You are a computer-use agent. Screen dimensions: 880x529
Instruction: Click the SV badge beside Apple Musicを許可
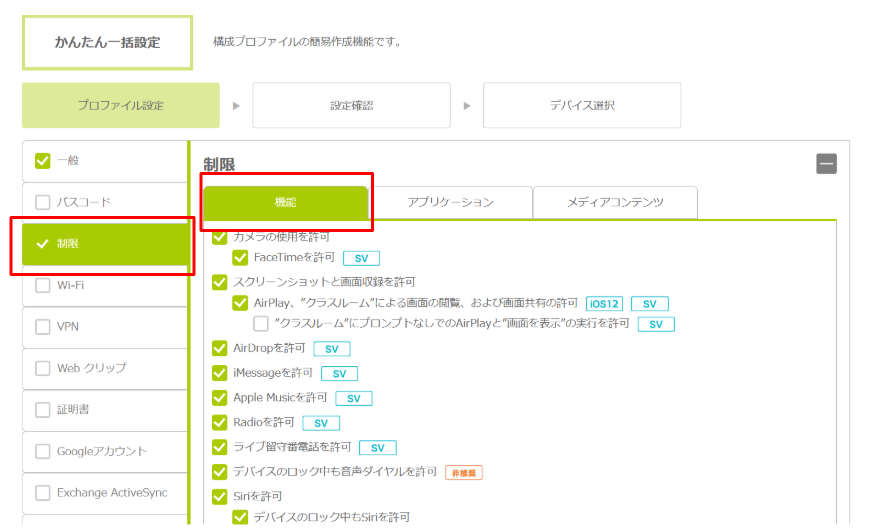pyautogui.click(x=353, y=398)
